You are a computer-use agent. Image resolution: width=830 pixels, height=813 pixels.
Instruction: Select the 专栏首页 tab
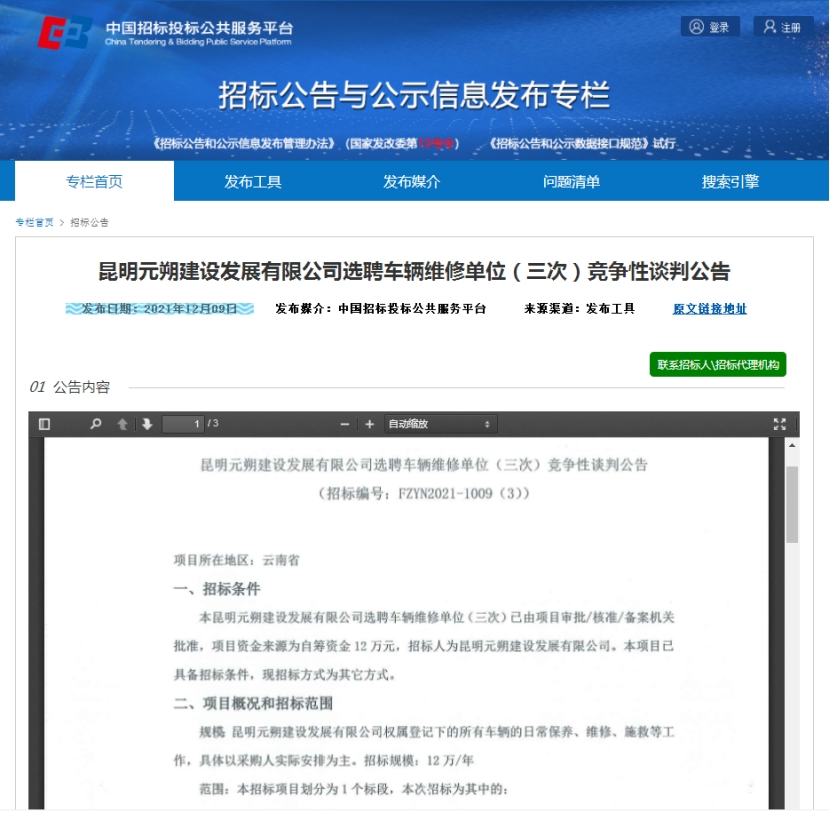coord(94,181)
